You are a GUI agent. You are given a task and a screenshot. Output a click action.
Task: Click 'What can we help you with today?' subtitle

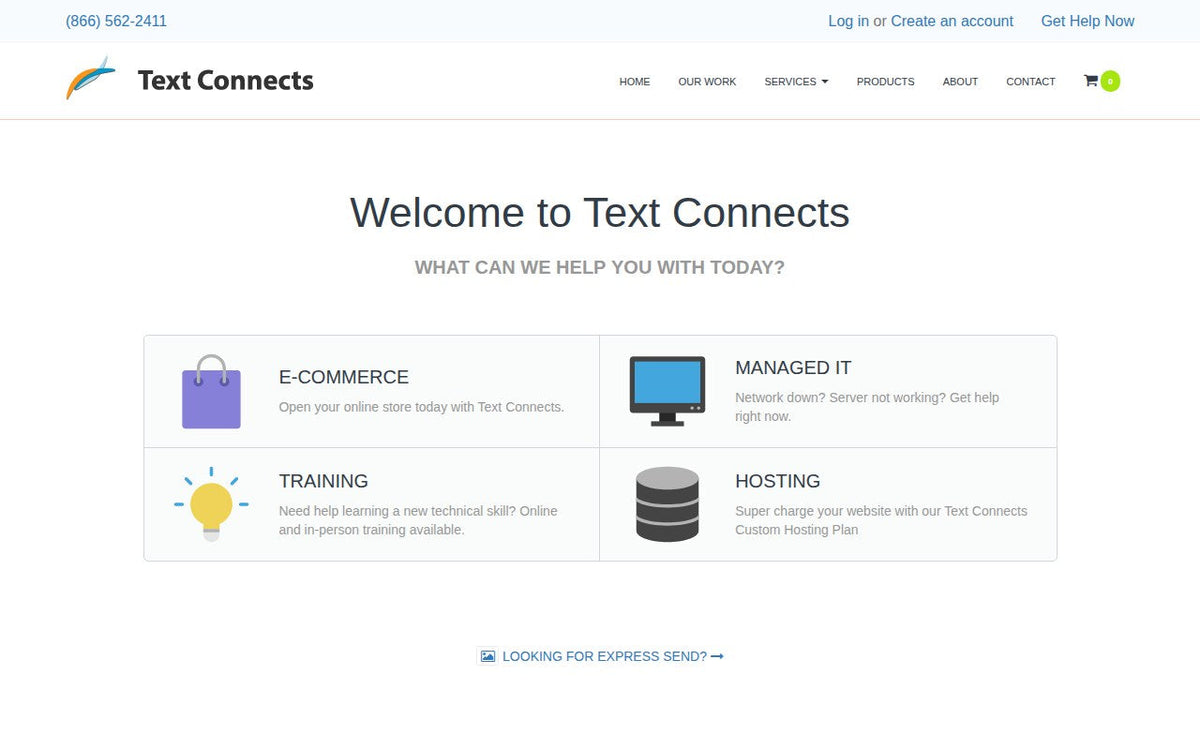coord(600,267)
